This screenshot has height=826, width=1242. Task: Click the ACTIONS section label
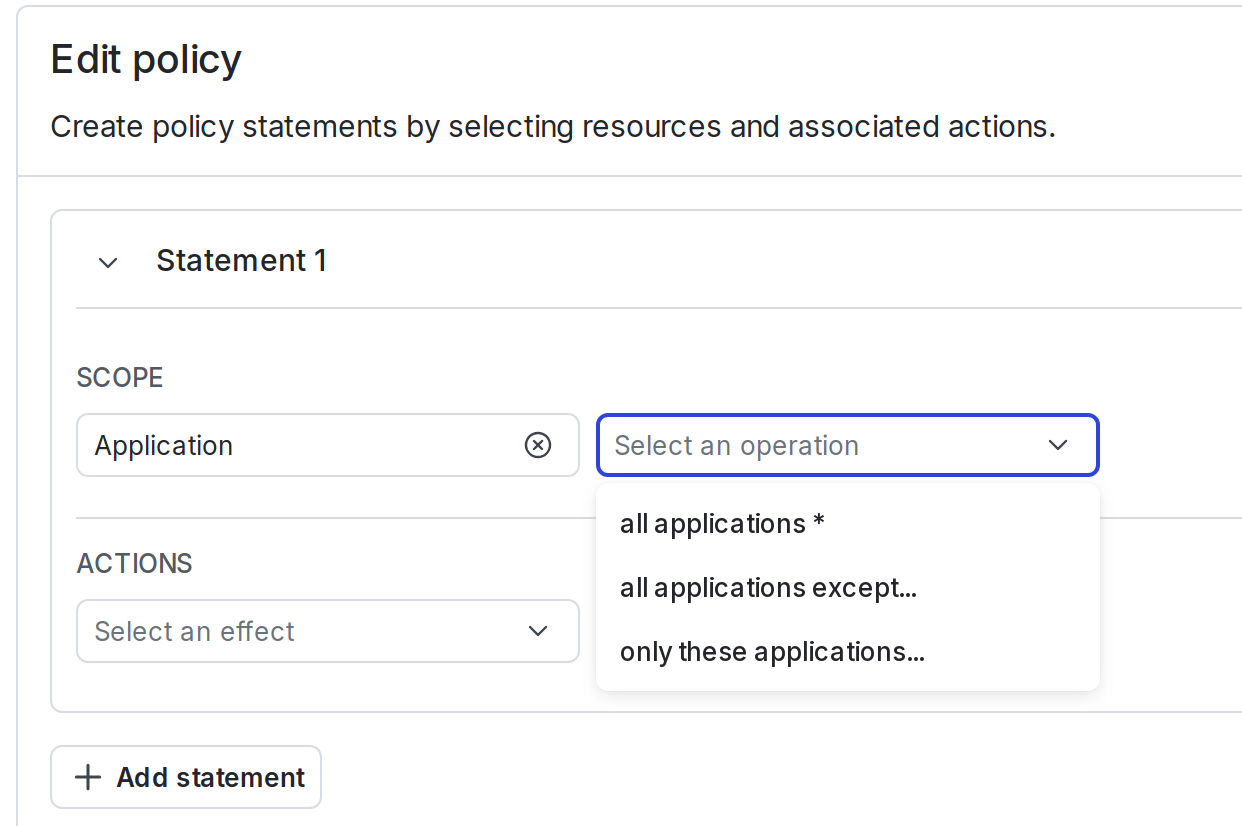point(134,563)
